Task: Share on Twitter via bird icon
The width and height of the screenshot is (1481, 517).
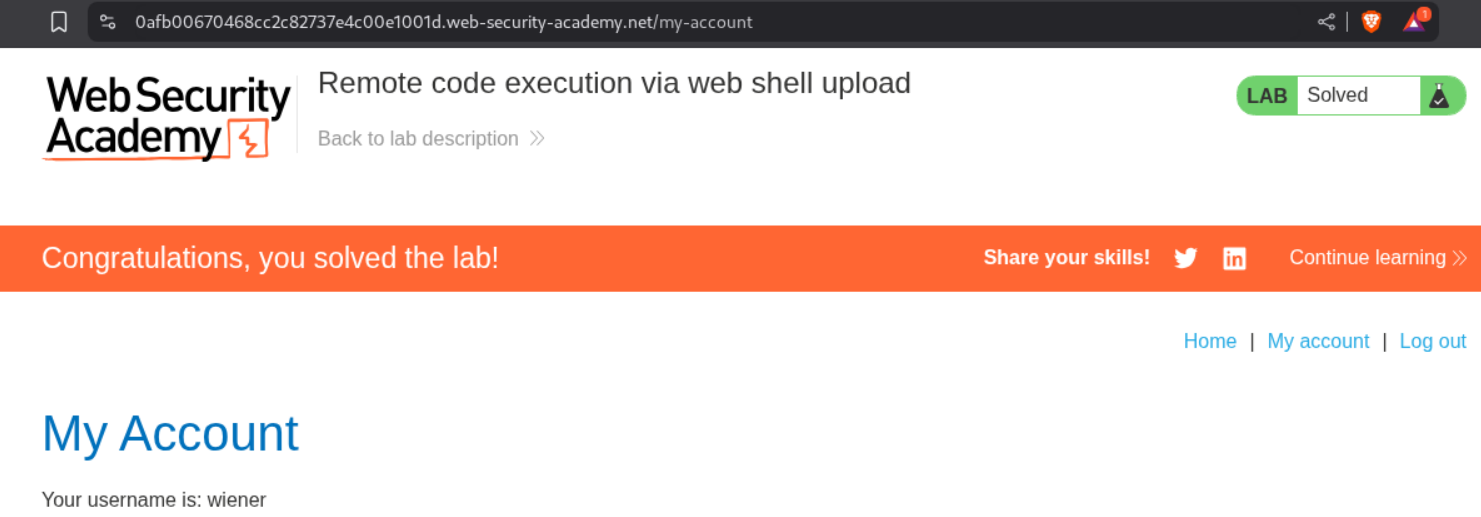Action: (1186, 258)
